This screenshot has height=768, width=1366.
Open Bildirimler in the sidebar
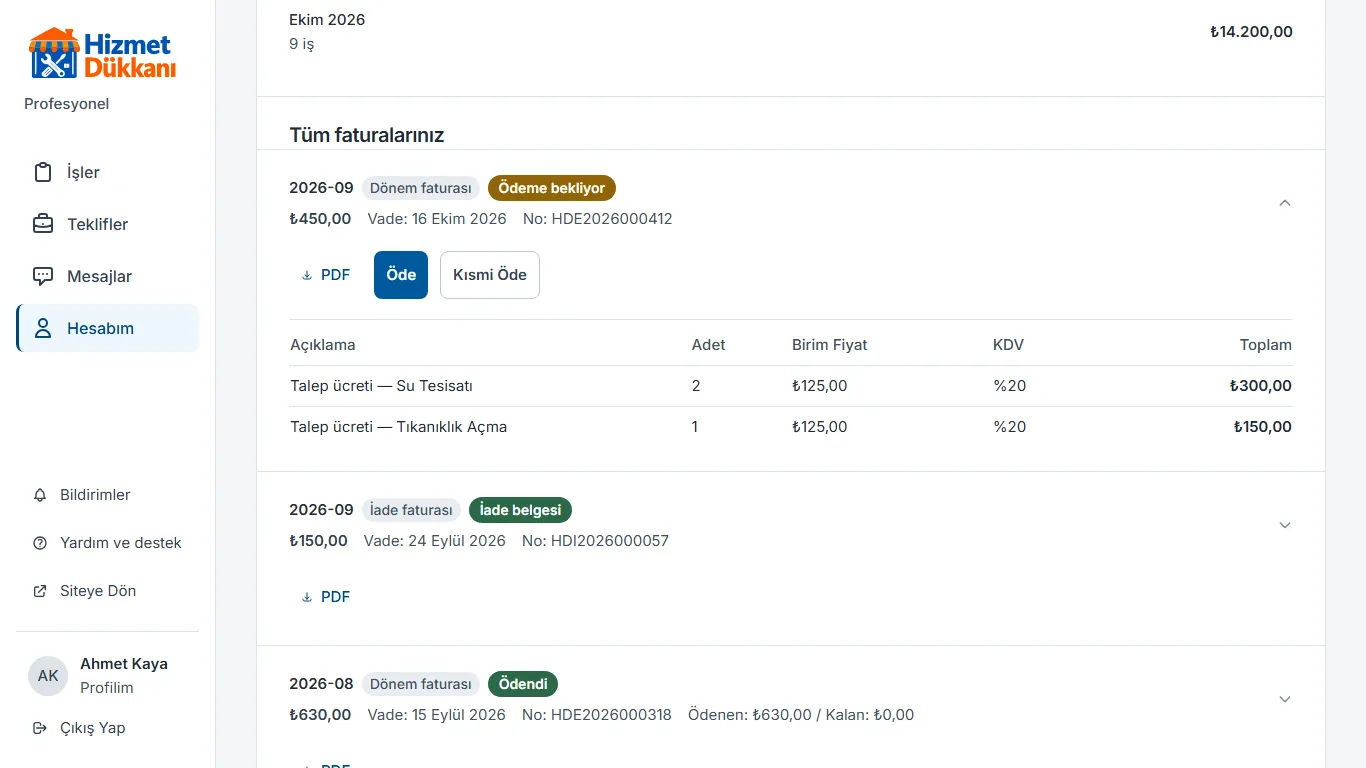(x=108, y=495)
